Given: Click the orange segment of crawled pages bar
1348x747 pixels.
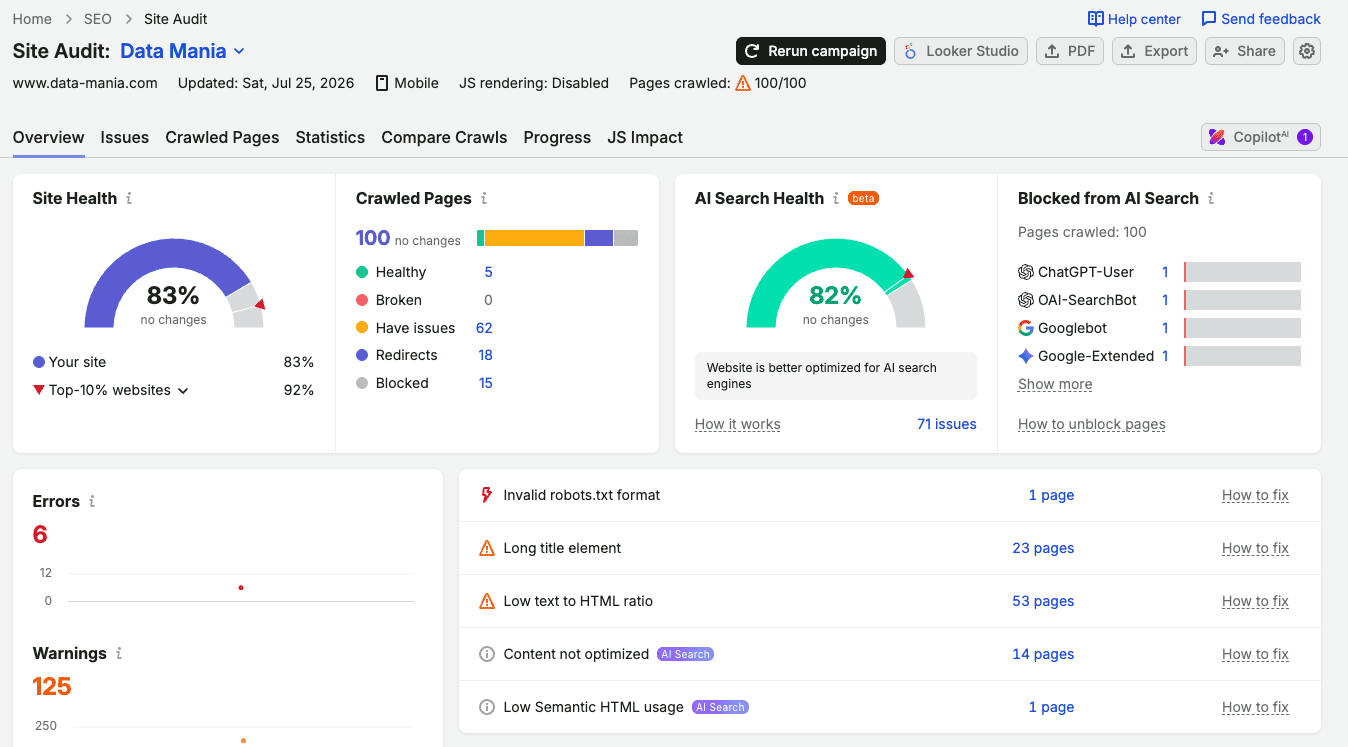Looking at the screenshot, I should click(x=534, y=238).
